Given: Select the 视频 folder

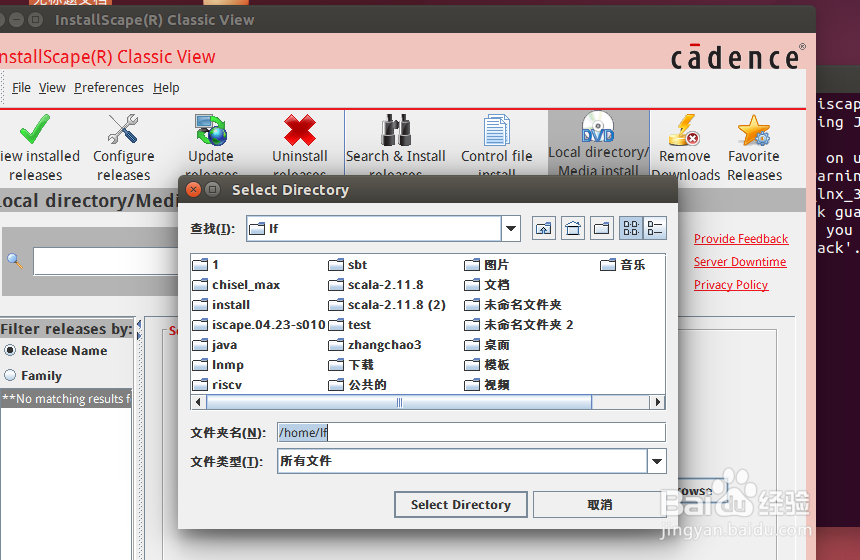Looking at the screenshot, I should coord(486,384).
